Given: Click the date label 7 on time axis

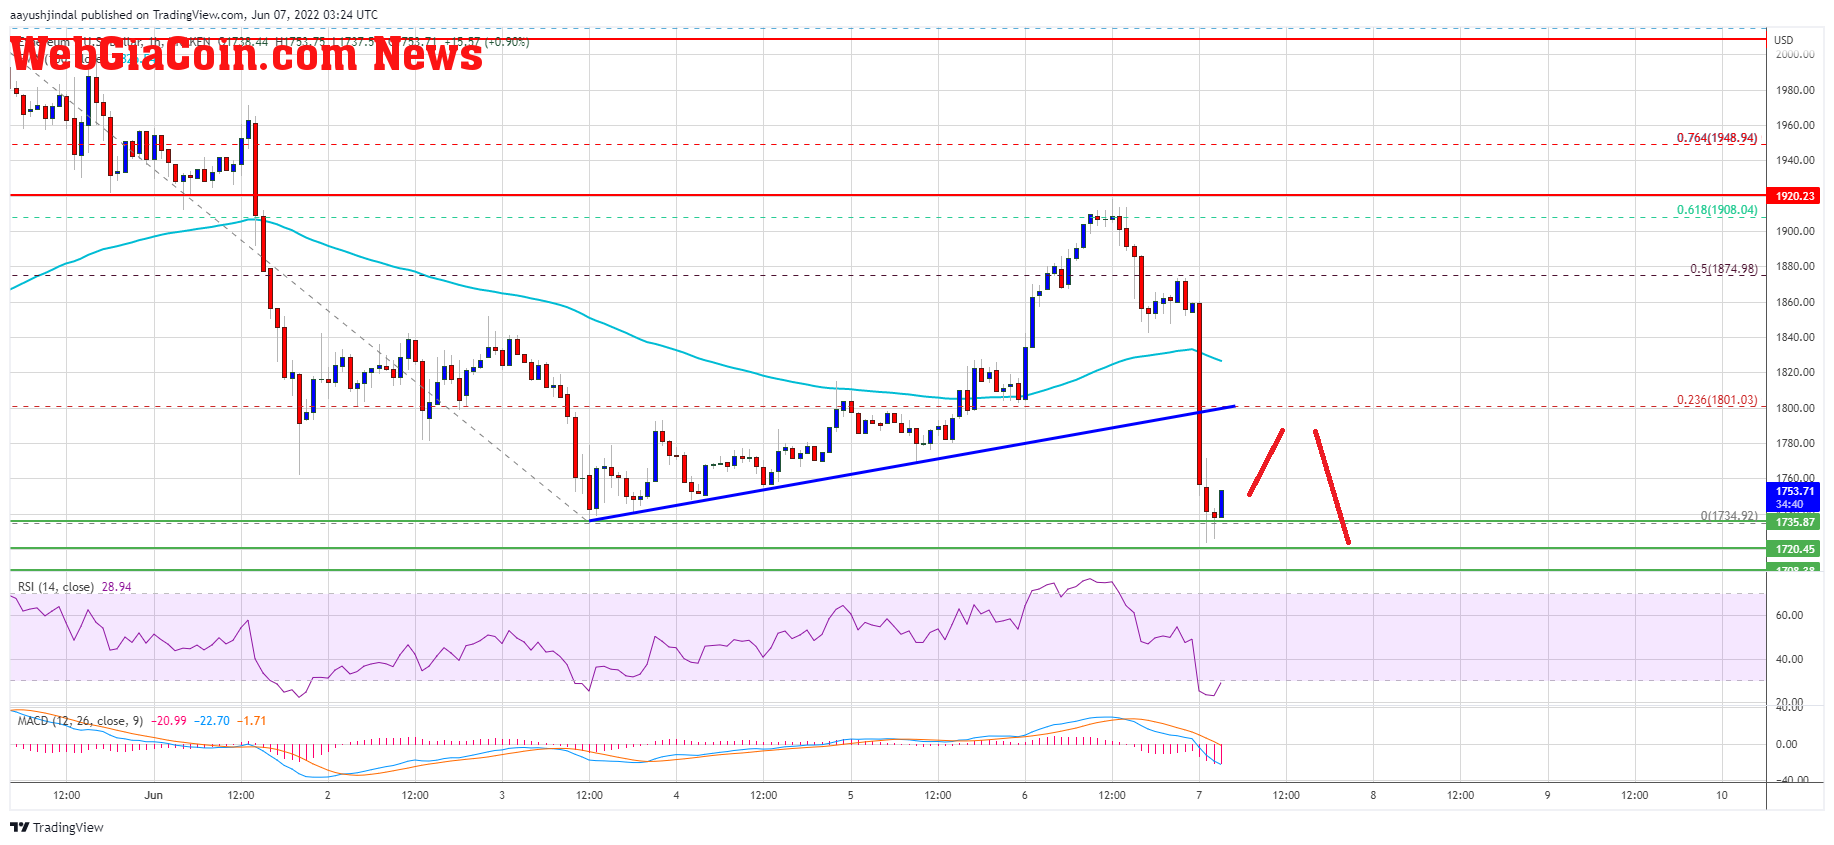Looking at the screenshot, I should 1199,795.
